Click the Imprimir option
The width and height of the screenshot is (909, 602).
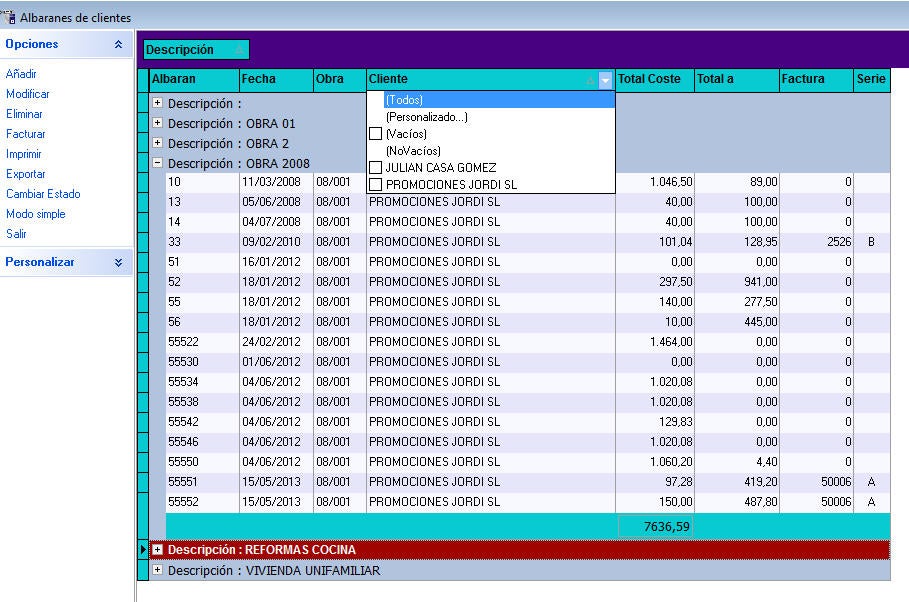[24, 154]
